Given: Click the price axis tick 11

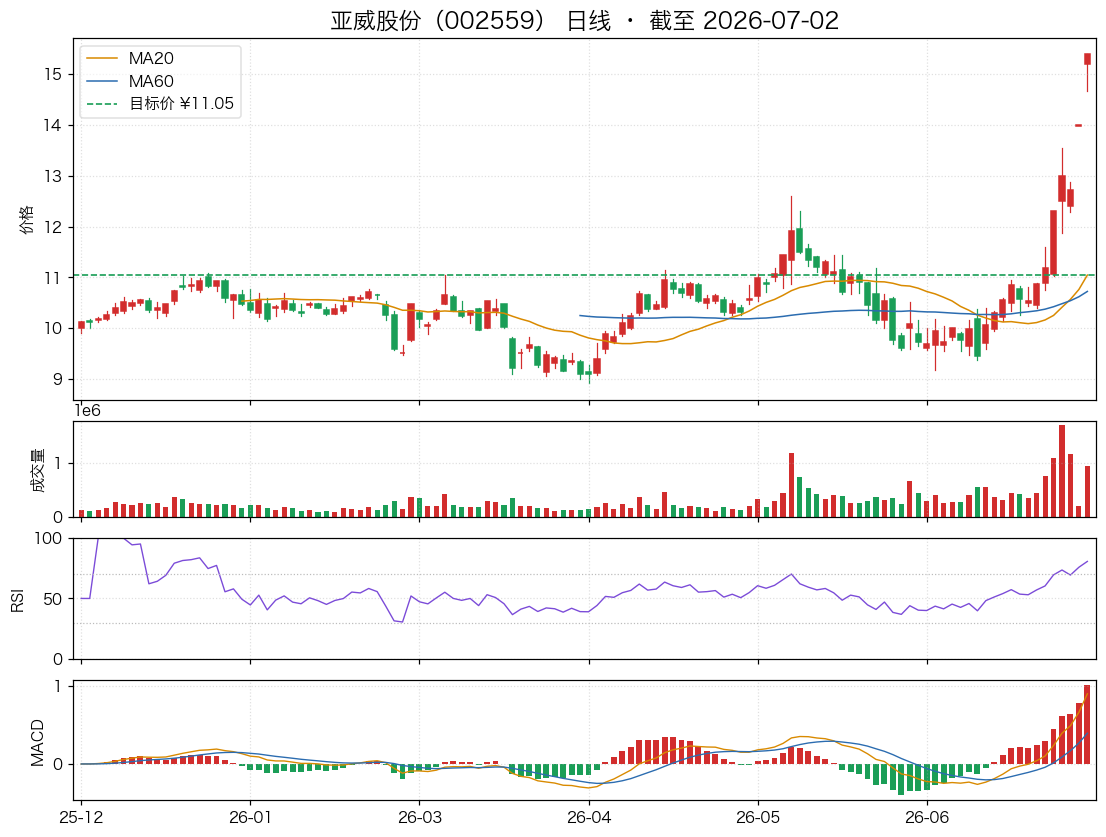Looking at the screenshot, I should [53, 278].
